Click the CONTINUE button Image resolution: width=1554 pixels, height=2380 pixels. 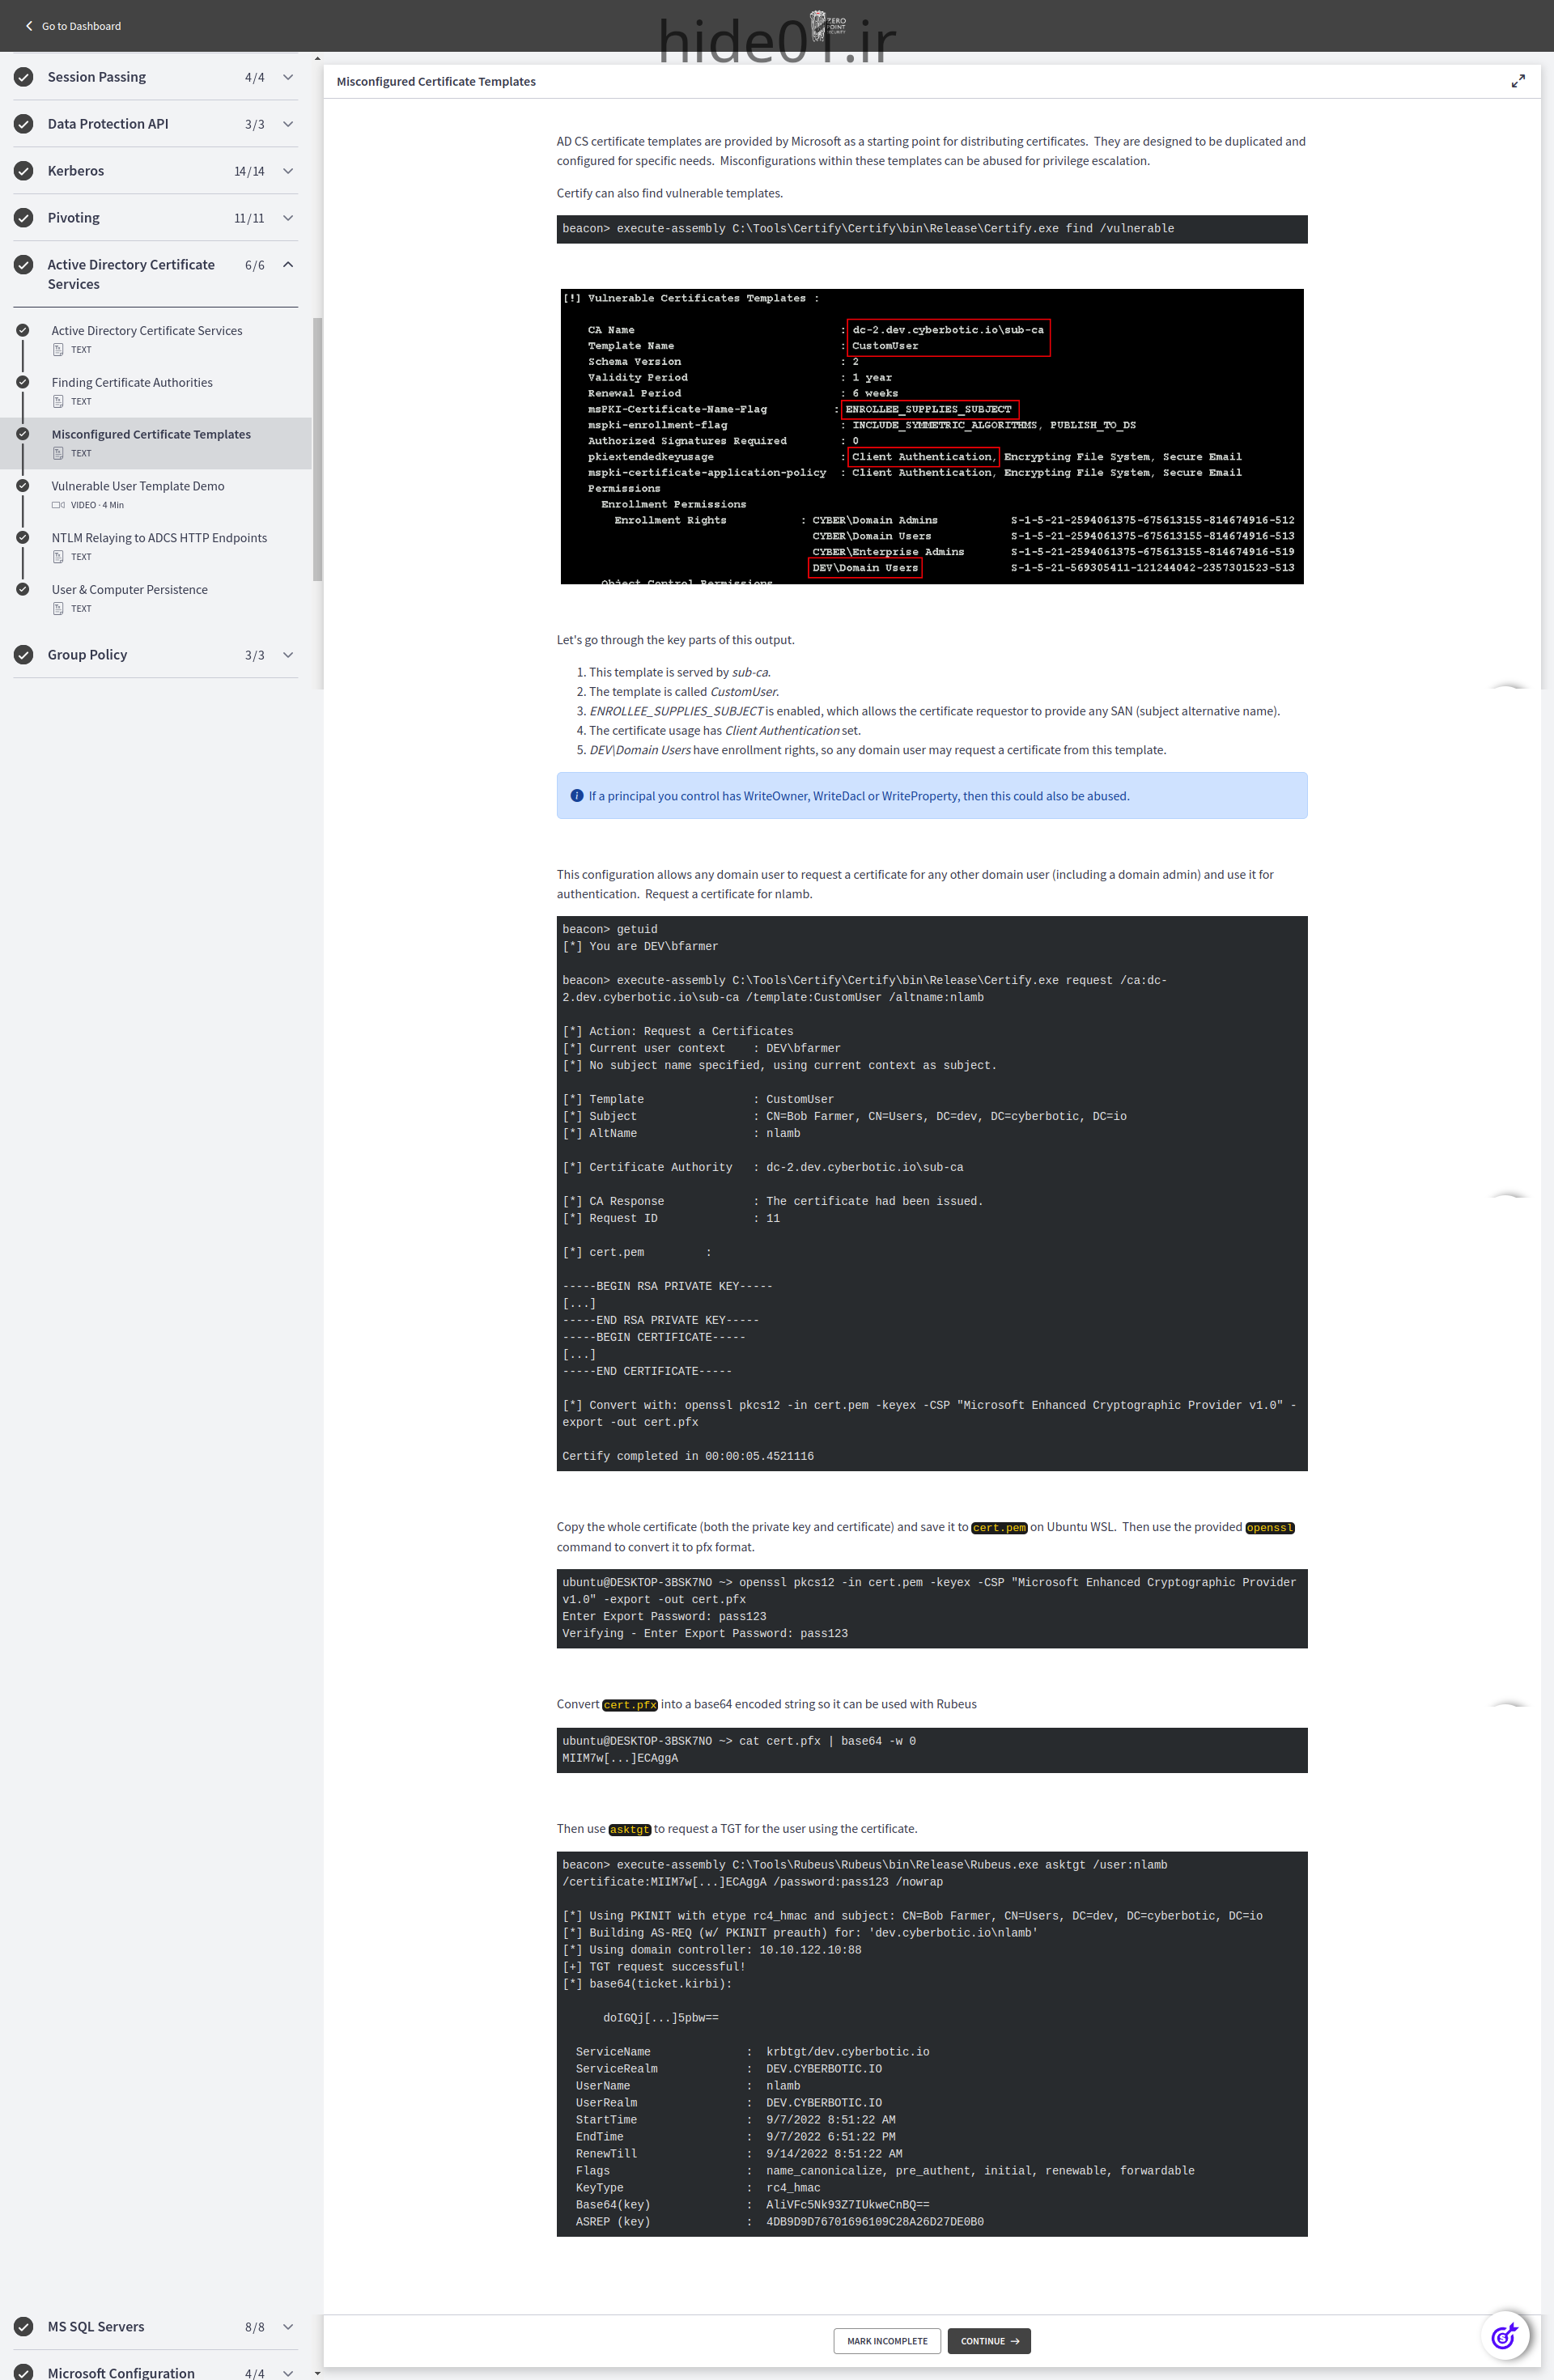point(989,2341)
